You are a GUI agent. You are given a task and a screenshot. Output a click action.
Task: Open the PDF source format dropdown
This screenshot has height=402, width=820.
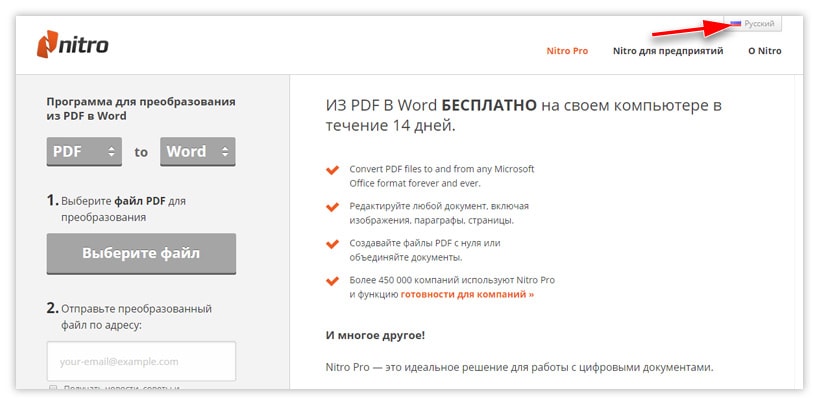tap(84, 152)
